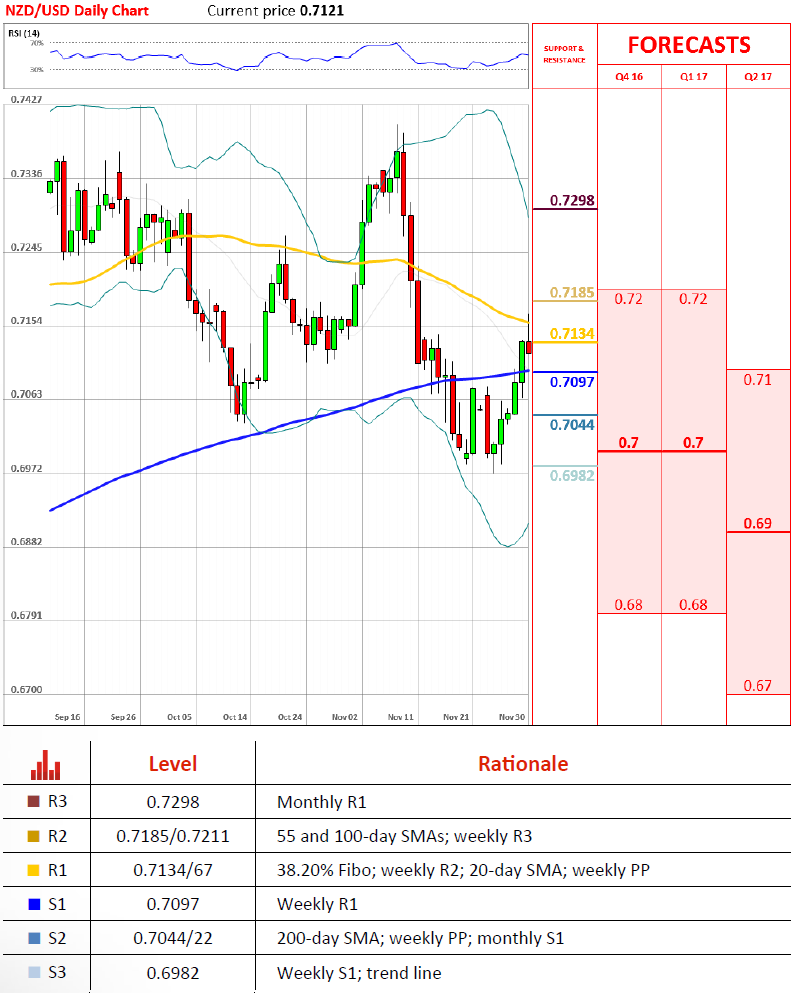The image size is (800, 993).
Task: Select the Q4 16 forecast column header
Action: click(629, 77)
